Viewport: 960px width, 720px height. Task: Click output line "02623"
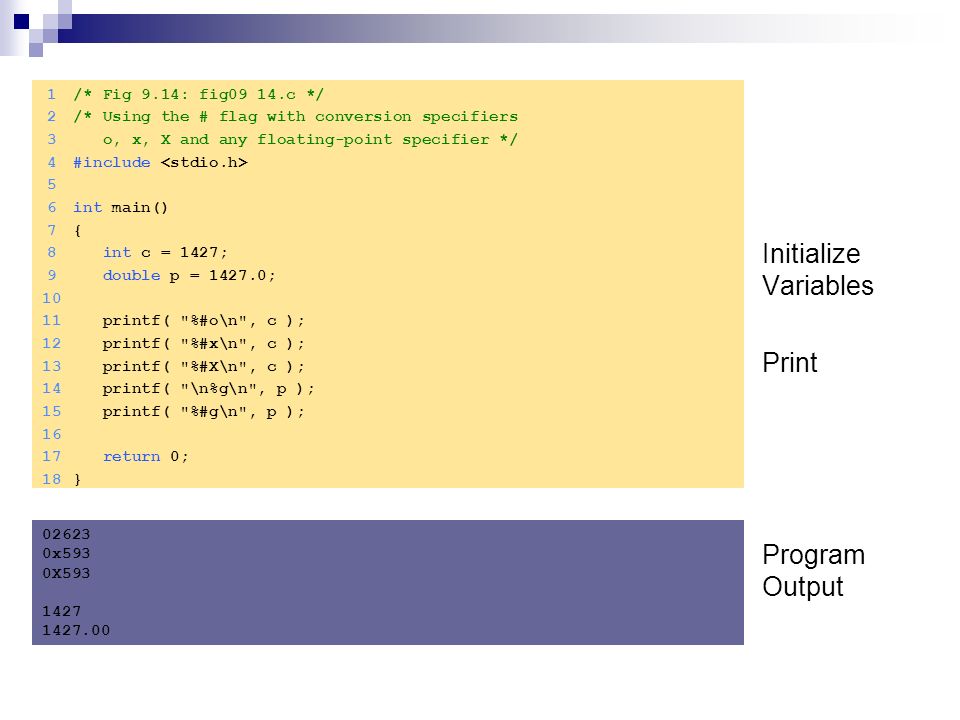[66, 534]
